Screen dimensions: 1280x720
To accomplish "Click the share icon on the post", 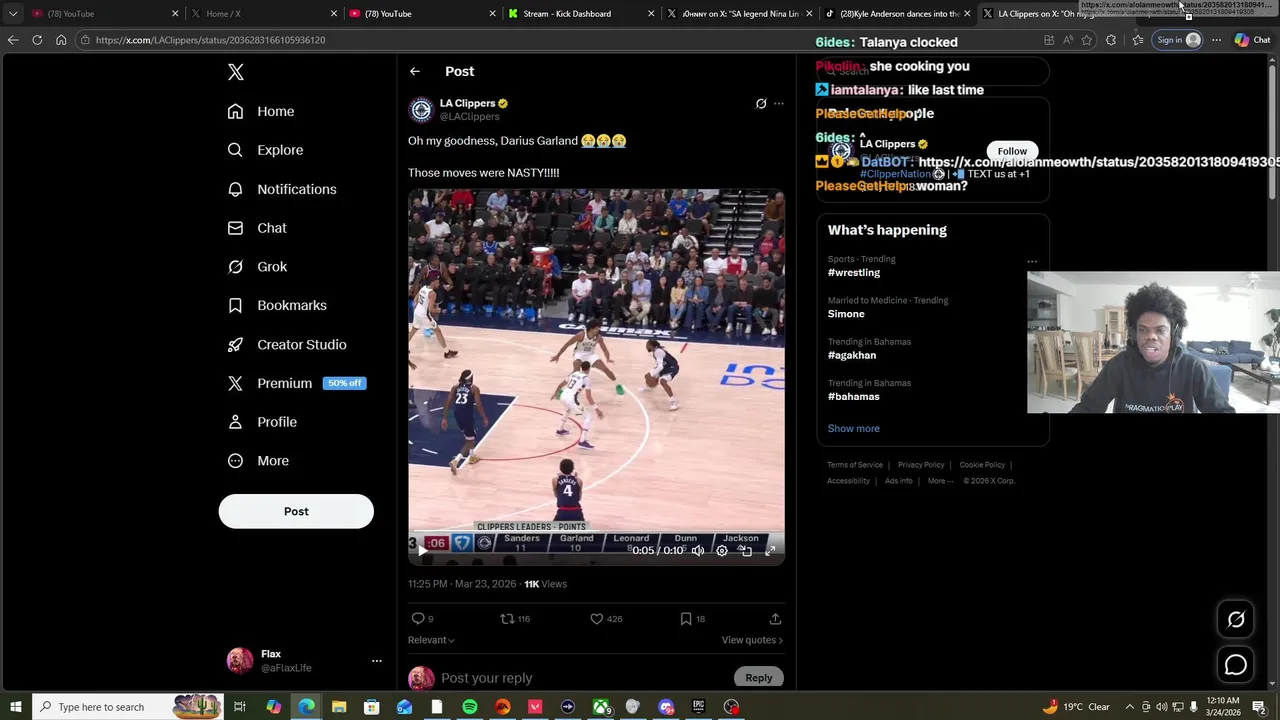I will [775, 619].
